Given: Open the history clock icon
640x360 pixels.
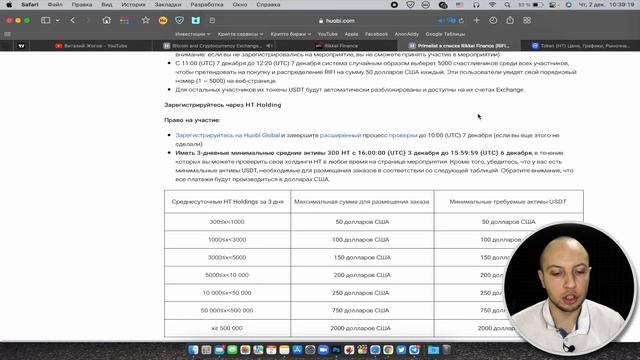Looking at the screenshot, I should tap(493, 20).
